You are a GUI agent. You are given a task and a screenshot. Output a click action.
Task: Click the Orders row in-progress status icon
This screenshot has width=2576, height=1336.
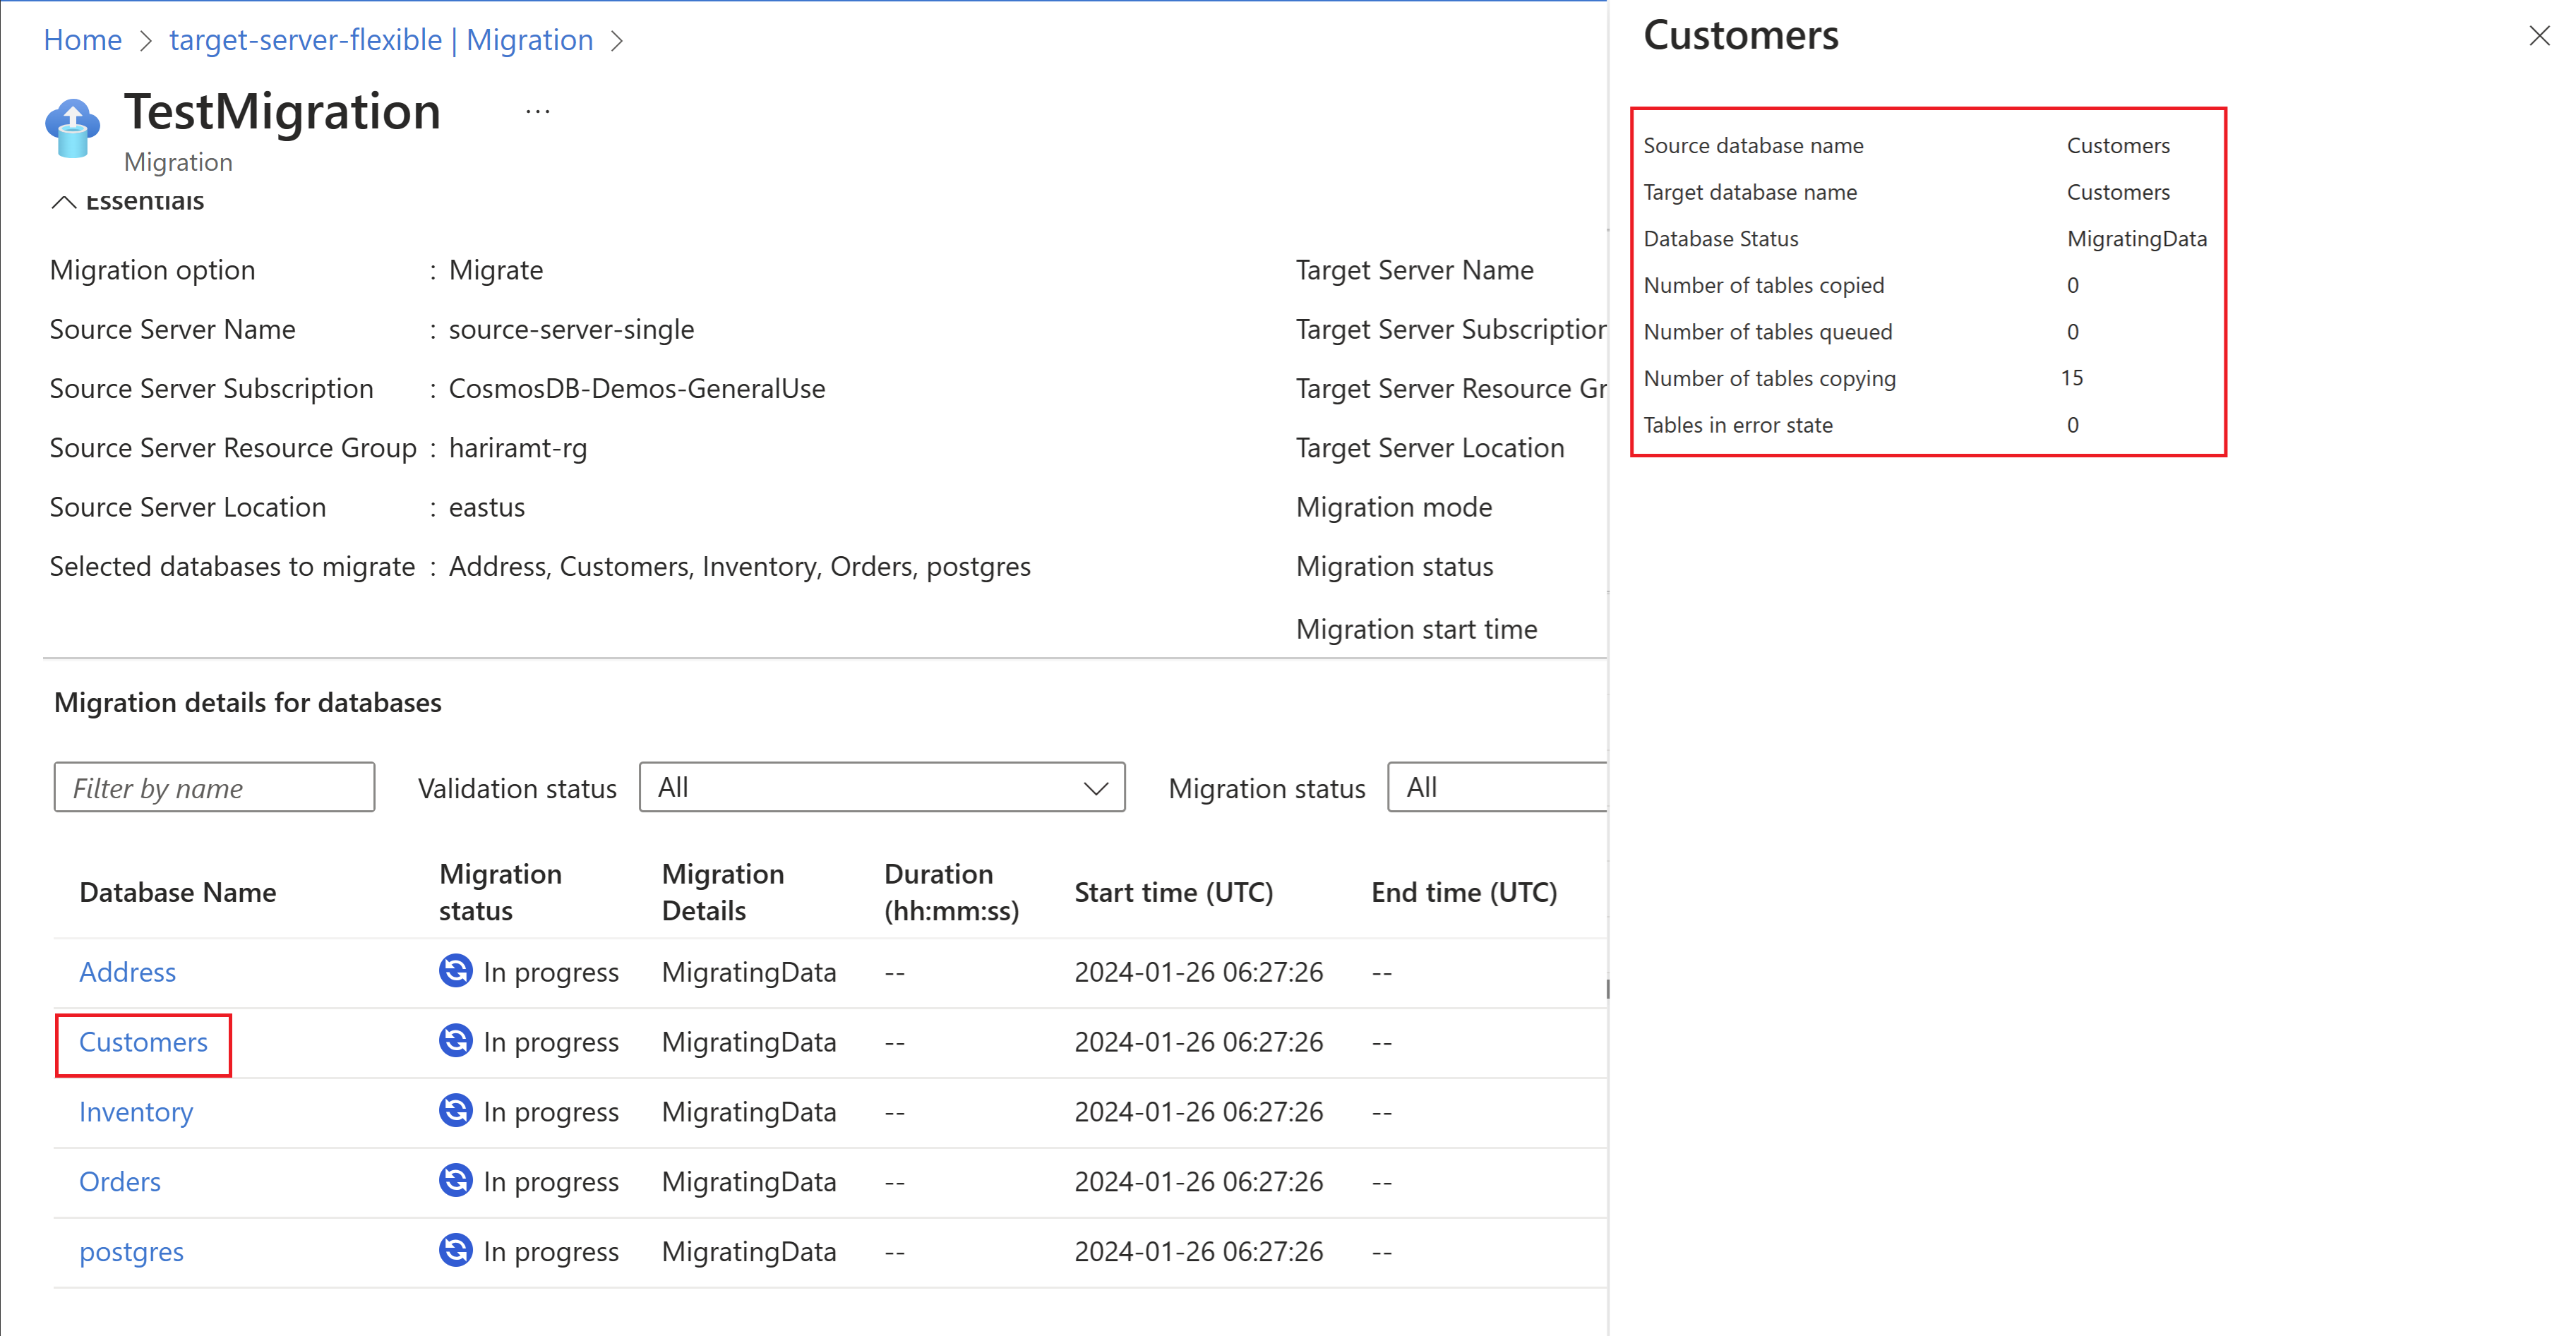[455, 1181]
